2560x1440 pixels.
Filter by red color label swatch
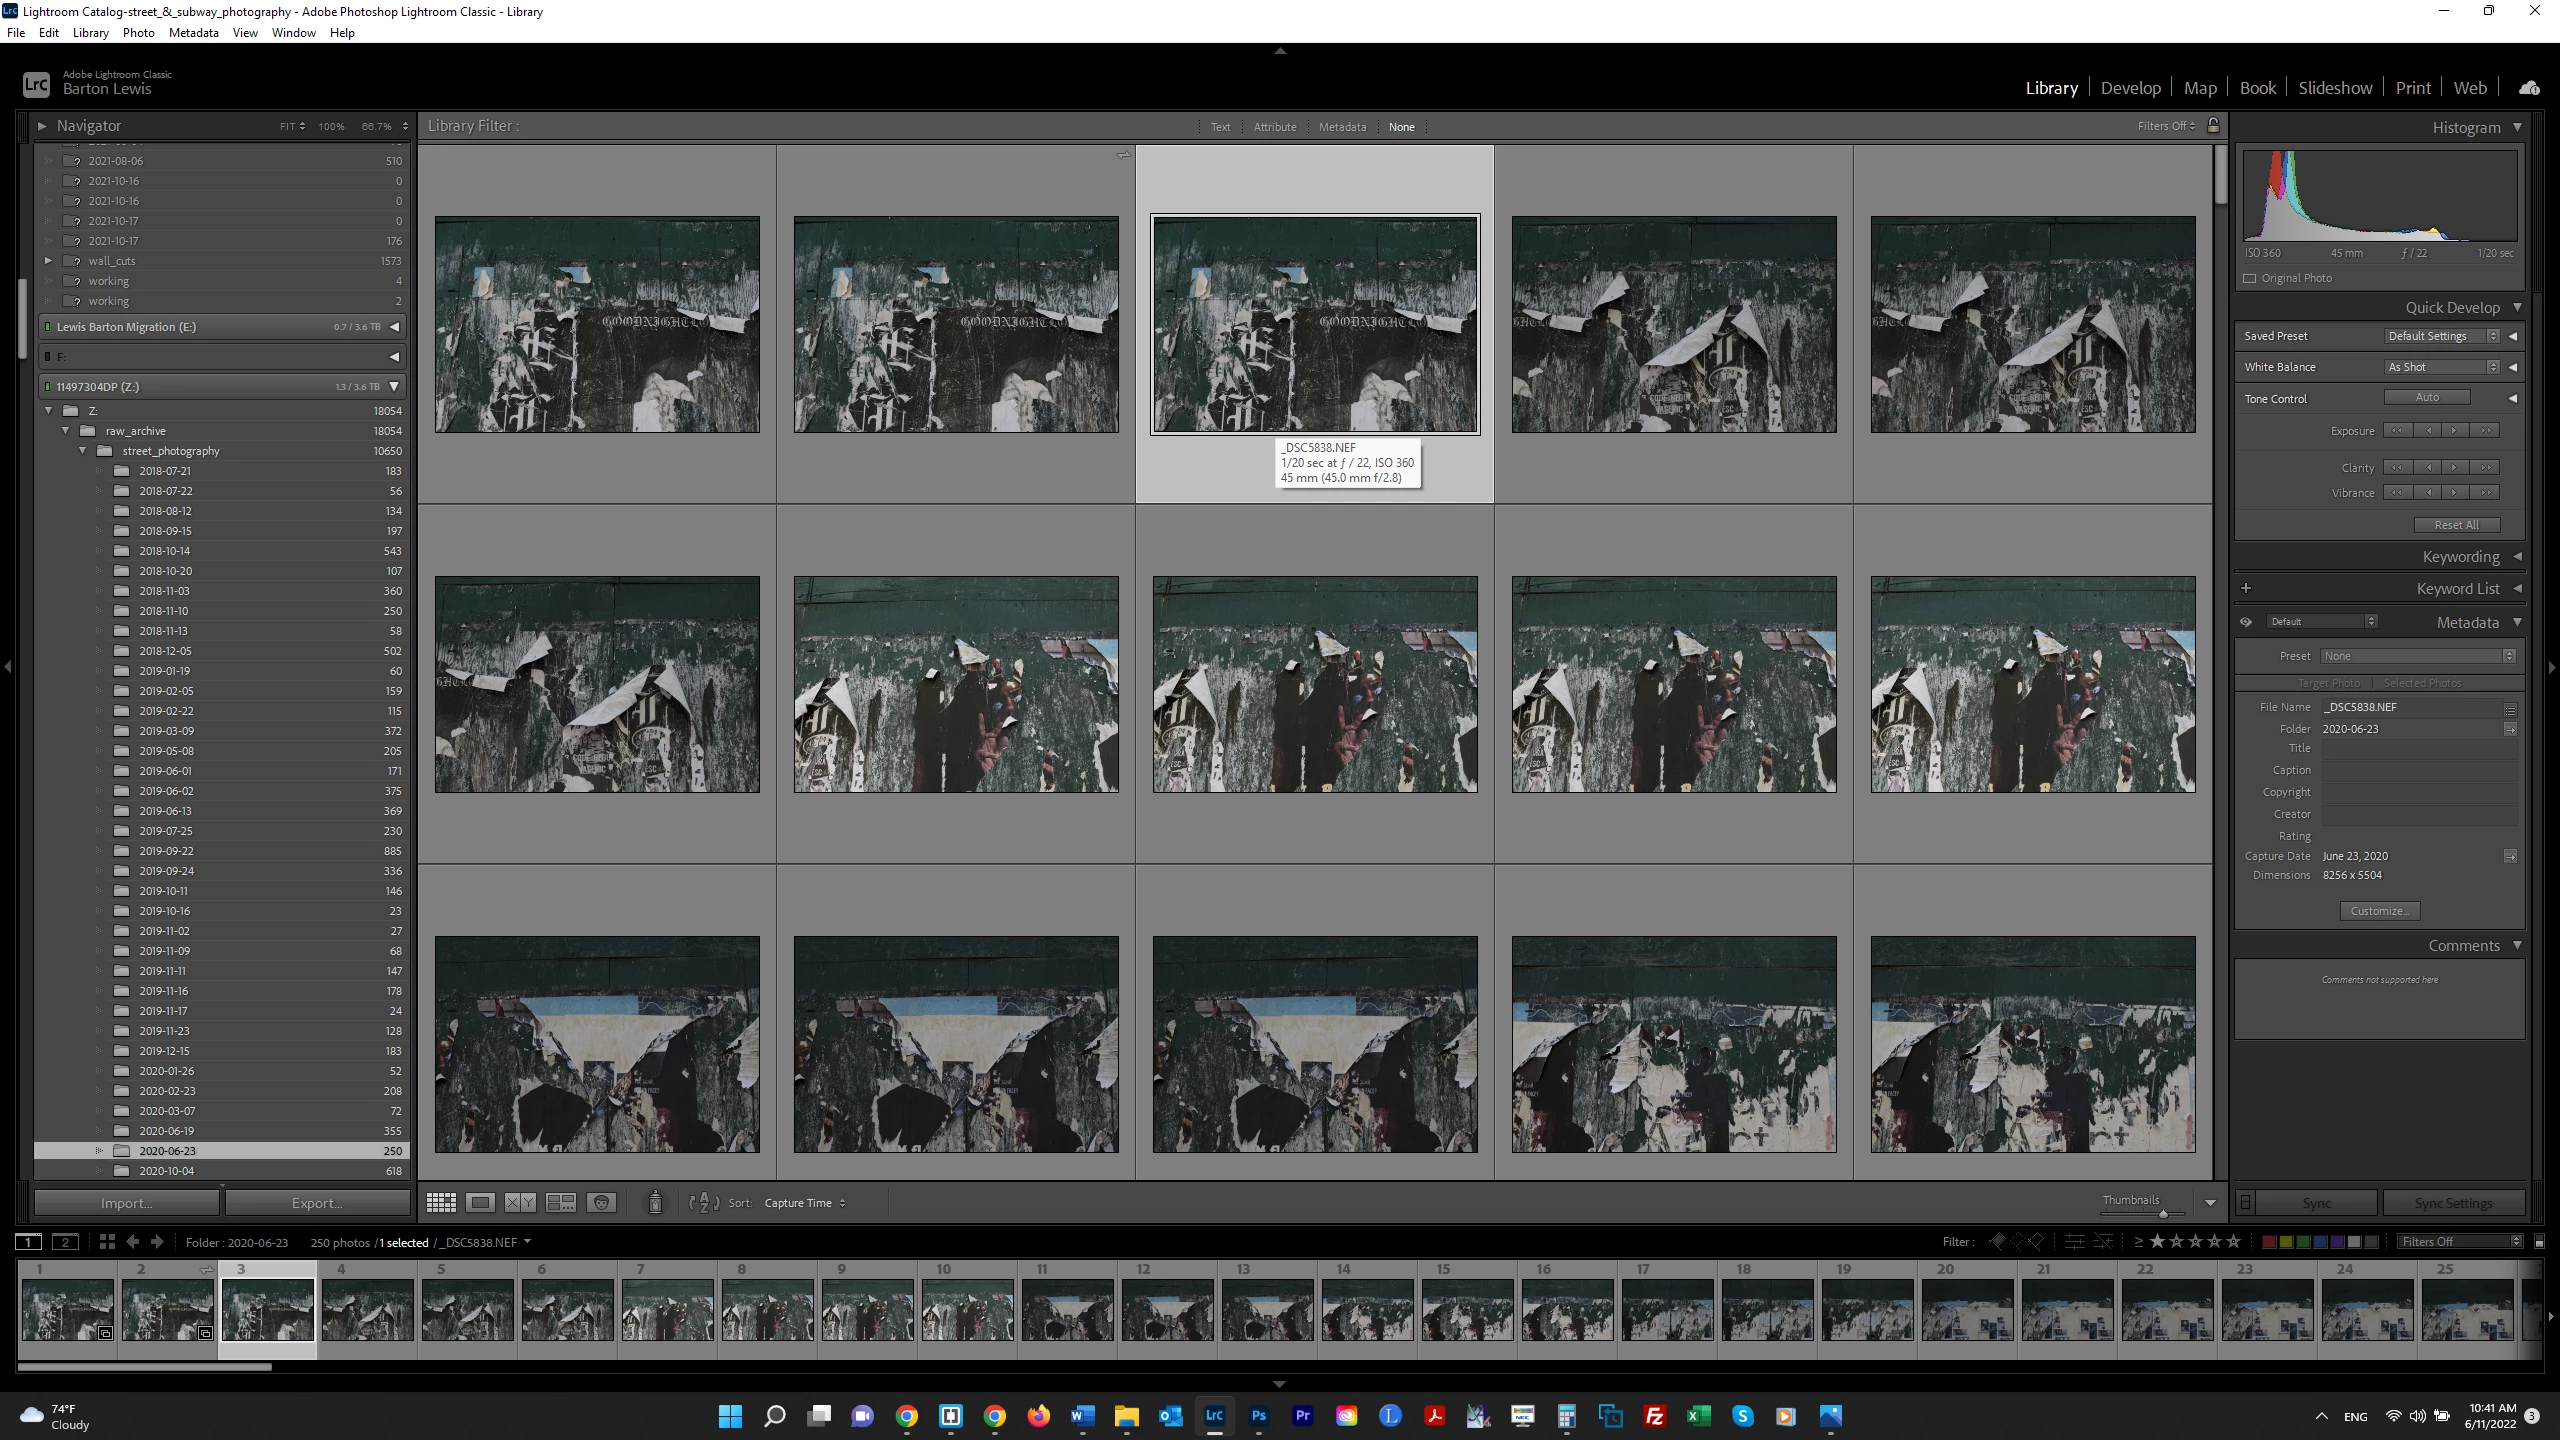(x=2269, y=1242)
